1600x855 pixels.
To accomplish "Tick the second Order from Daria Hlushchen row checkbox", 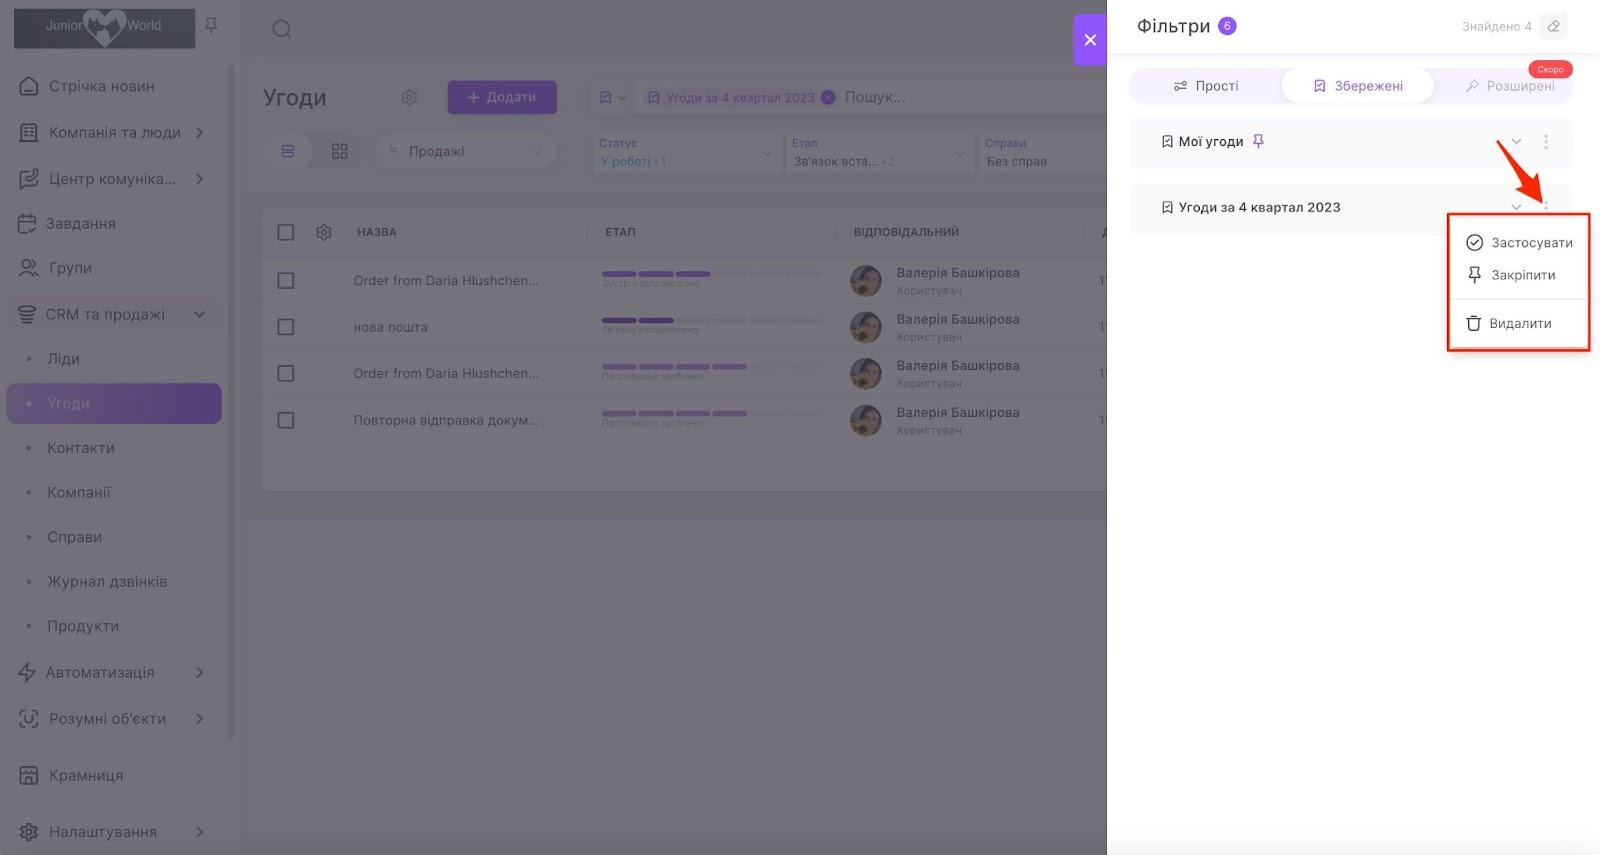I will click(286, 373).
